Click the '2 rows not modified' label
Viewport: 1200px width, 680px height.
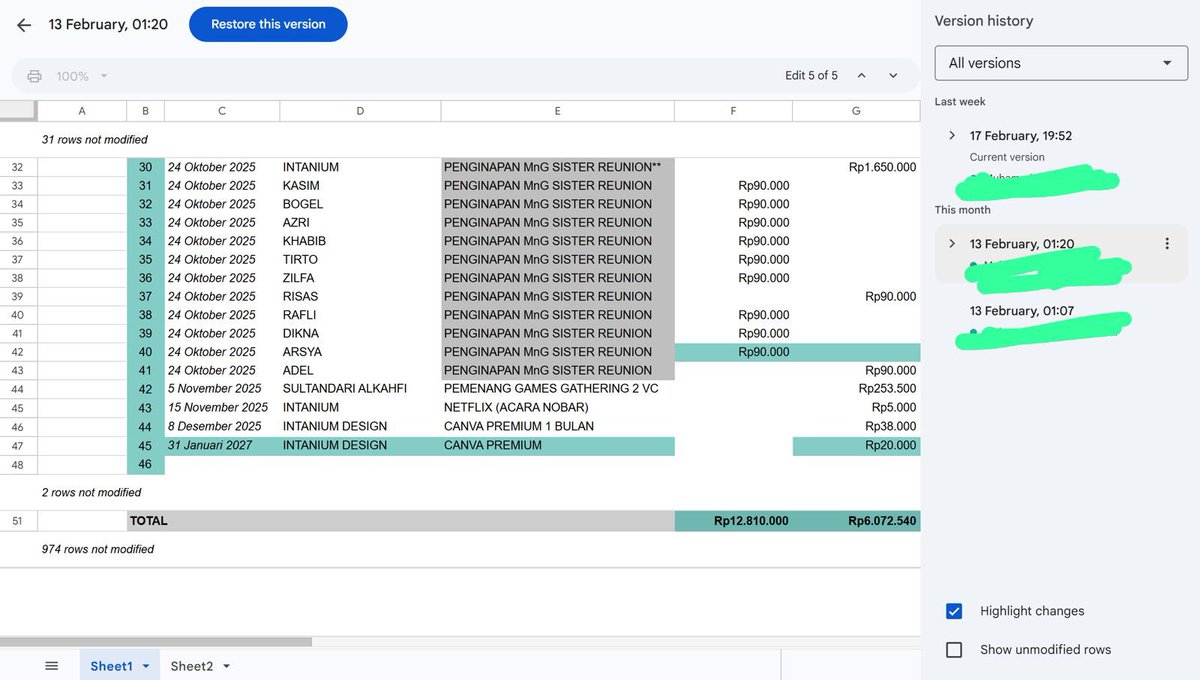(91, 493)
